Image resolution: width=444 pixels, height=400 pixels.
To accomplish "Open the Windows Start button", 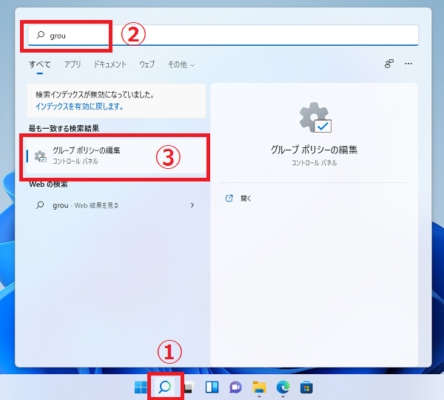I will [x=141, y=387].
